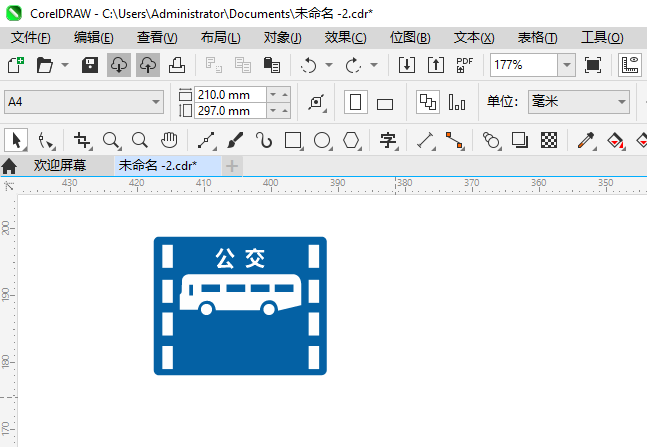Select the Freehand line tool

(207, 140)
